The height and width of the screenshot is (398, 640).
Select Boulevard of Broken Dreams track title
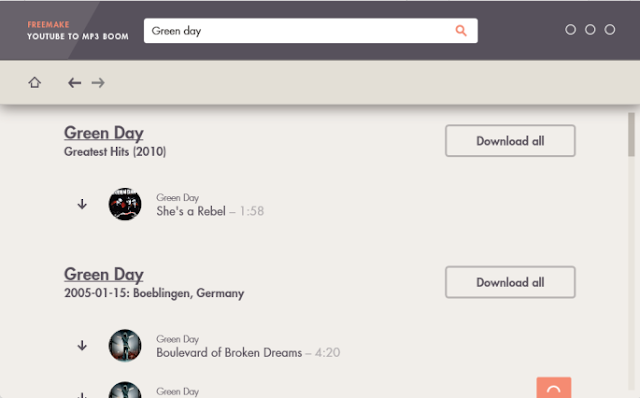(229, 353)
